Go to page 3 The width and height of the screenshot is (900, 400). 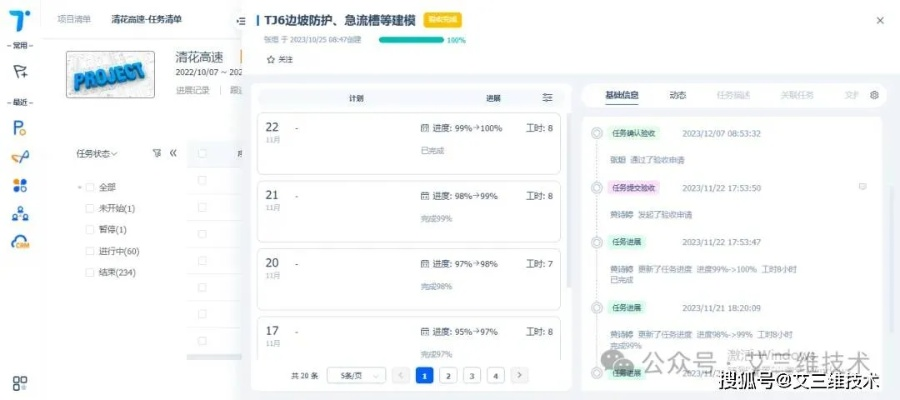pyautogui.click(x=472, y=376)
